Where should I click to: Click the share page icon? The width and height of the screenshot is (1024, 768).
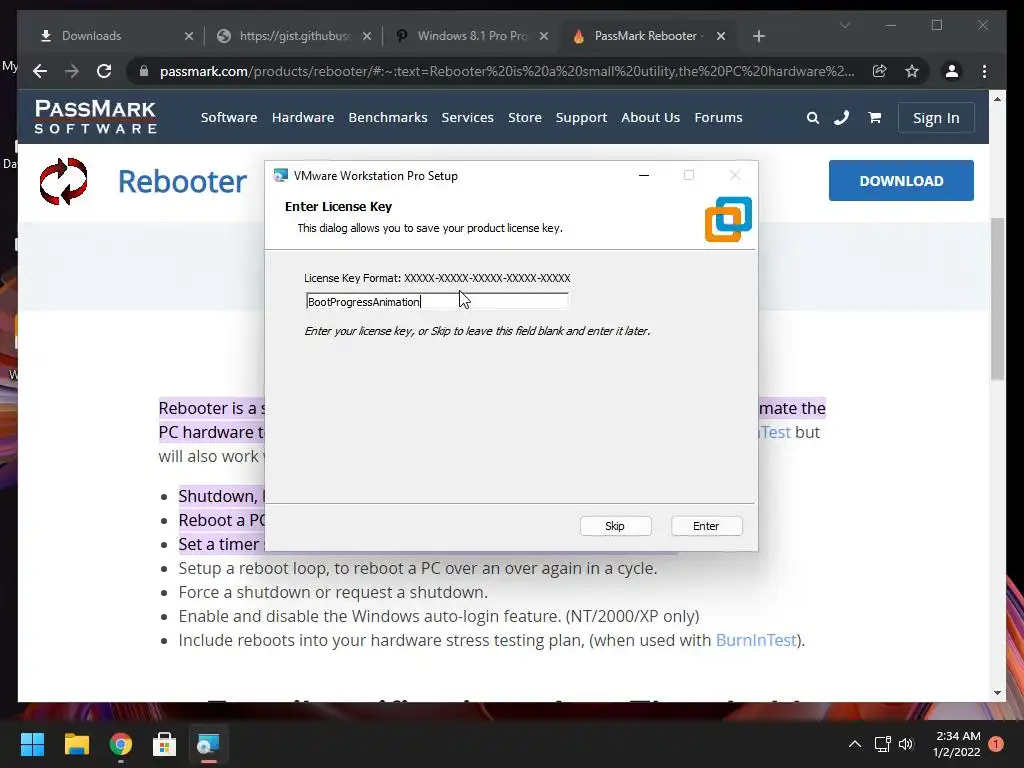[x=880, y=71]
